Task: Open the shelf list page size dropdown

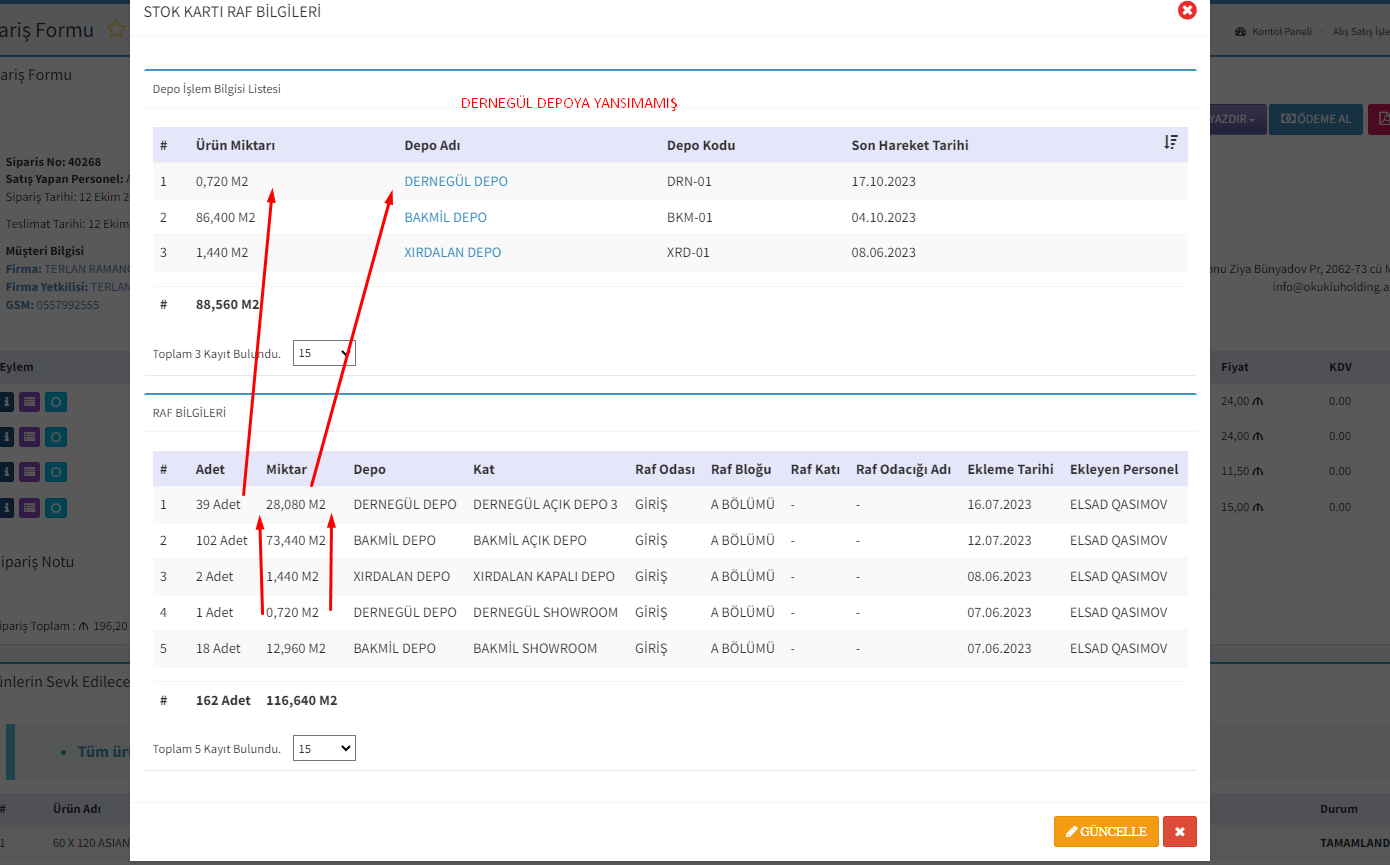Action: (x=324, y=748)
